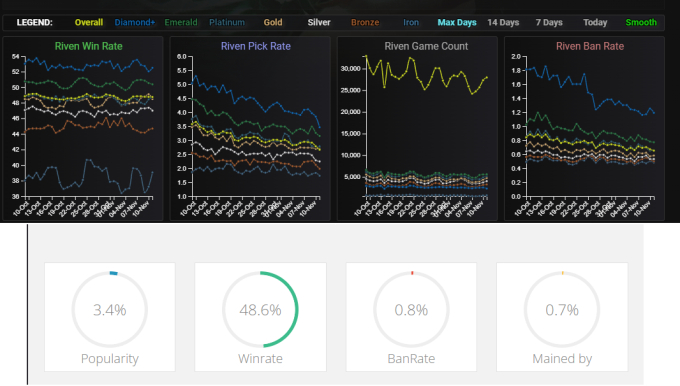Image resolution: width=680 pixels, height=386 pixels.
Task: Click the Riven Pick Rate chart title
Action: pyautogui.click(x=256, y=46)
